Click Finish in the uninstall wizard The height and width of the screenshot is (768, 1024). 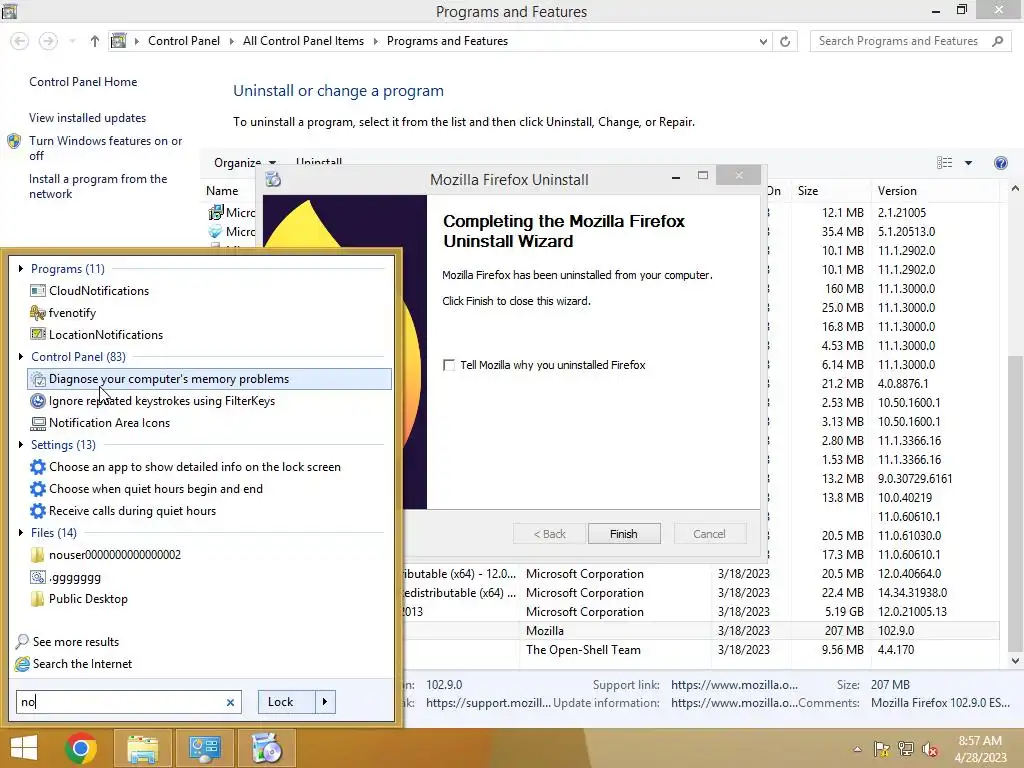[x=624, y=534]
